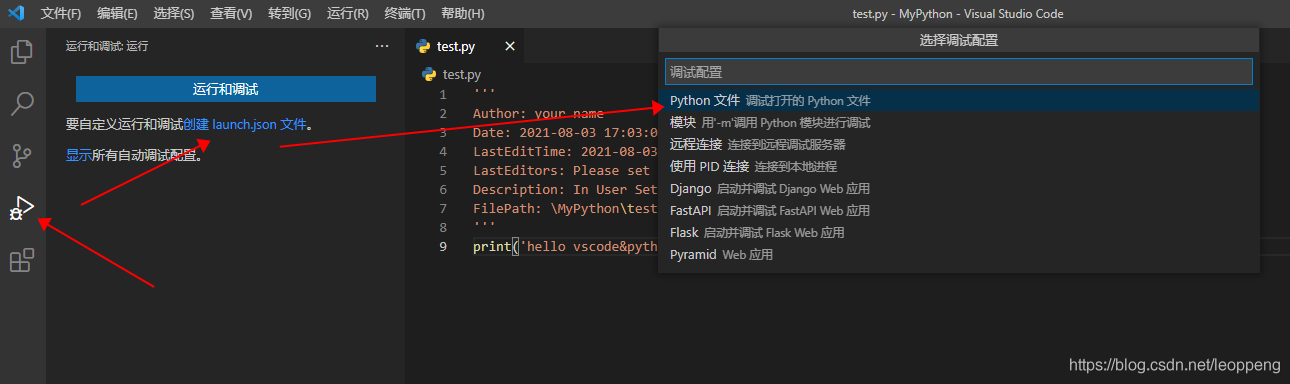1290x384 pixels.
Task: Open the sidebar more actions ellipsis
Action: 382,46
